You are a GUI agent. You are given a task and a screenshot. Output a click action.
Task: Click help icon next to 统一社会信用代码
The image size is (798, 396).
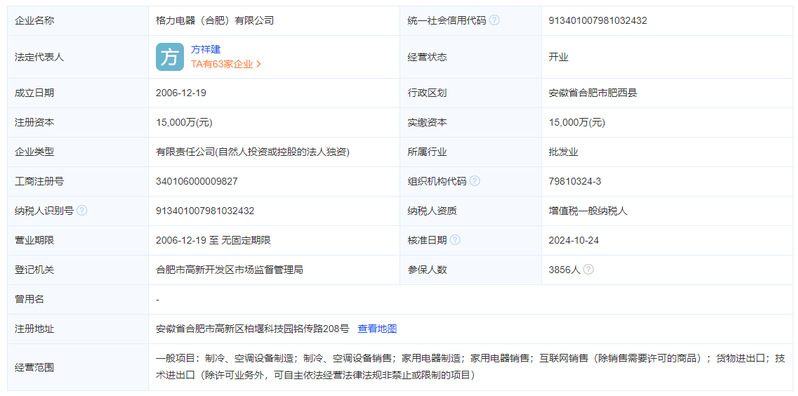coord(494,20)
